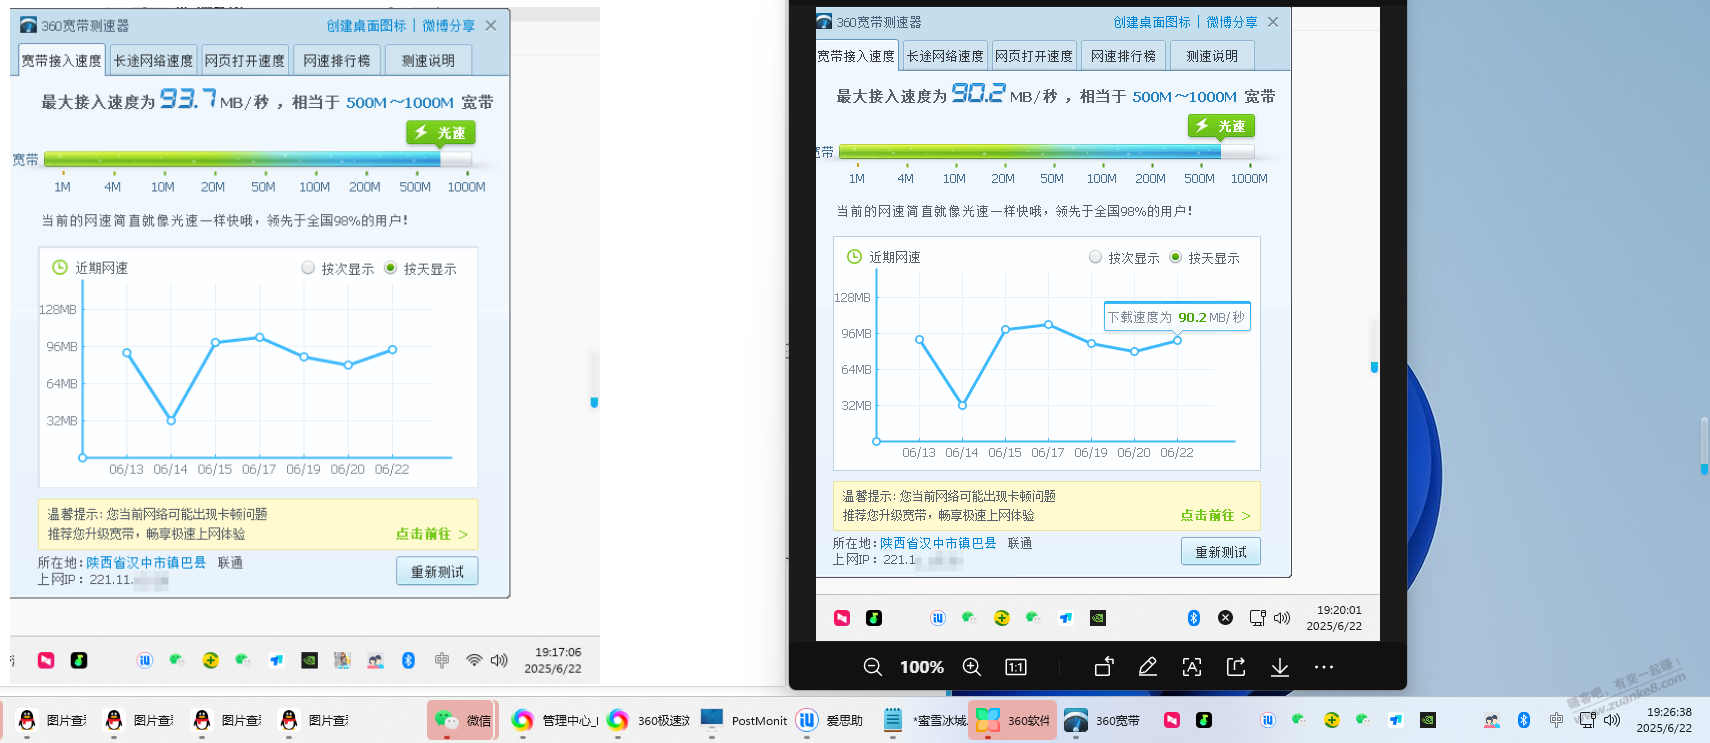Select 按次显示 radio in the 93.7 MB window
Viewport: 1710px width, 743px height.
pos(308,268)
